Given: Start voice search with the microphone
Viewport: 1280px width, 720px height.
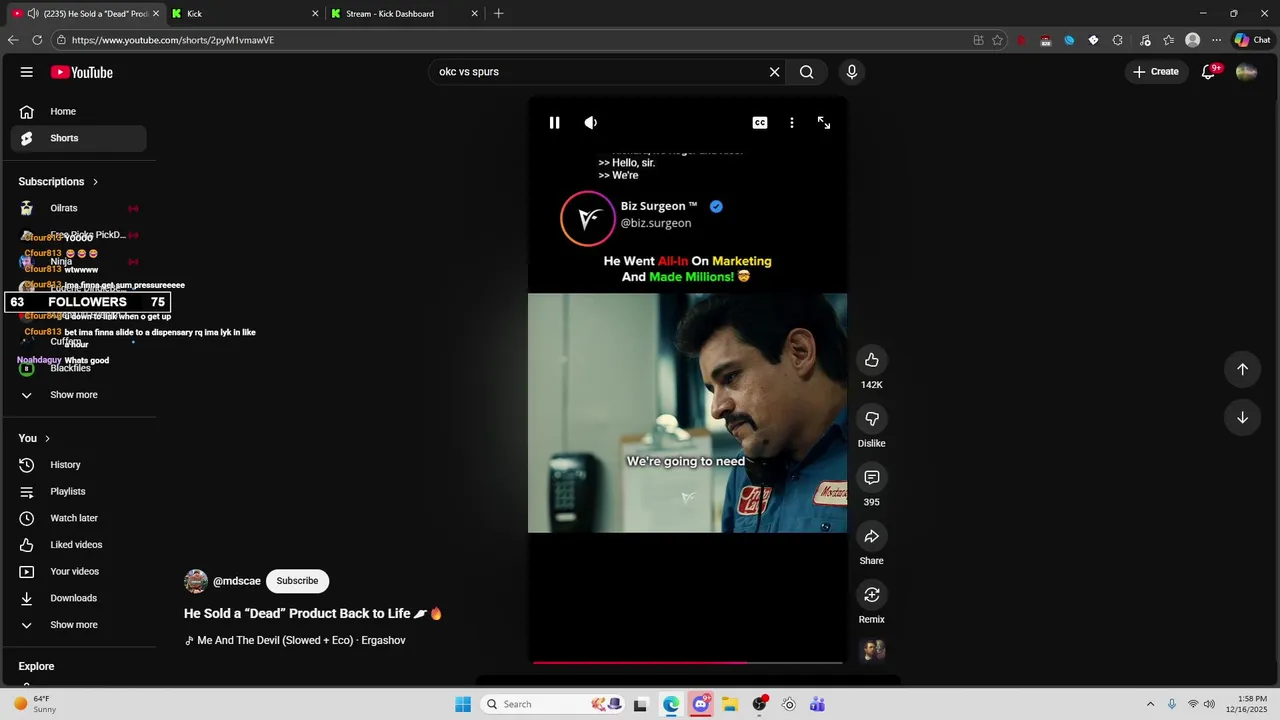Looking at the screenshot, I should pos(852,72).
